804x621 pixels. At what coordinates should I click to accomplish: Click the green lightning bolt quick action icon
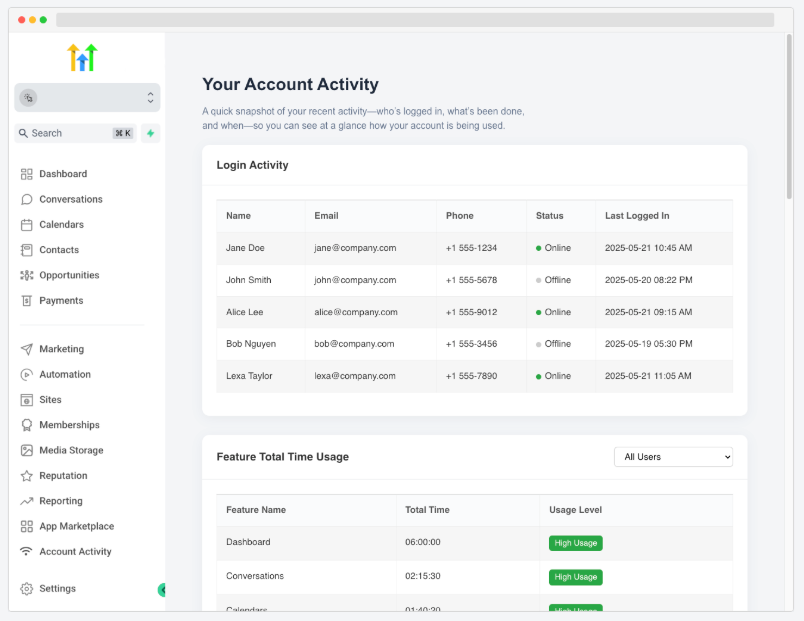151,133
